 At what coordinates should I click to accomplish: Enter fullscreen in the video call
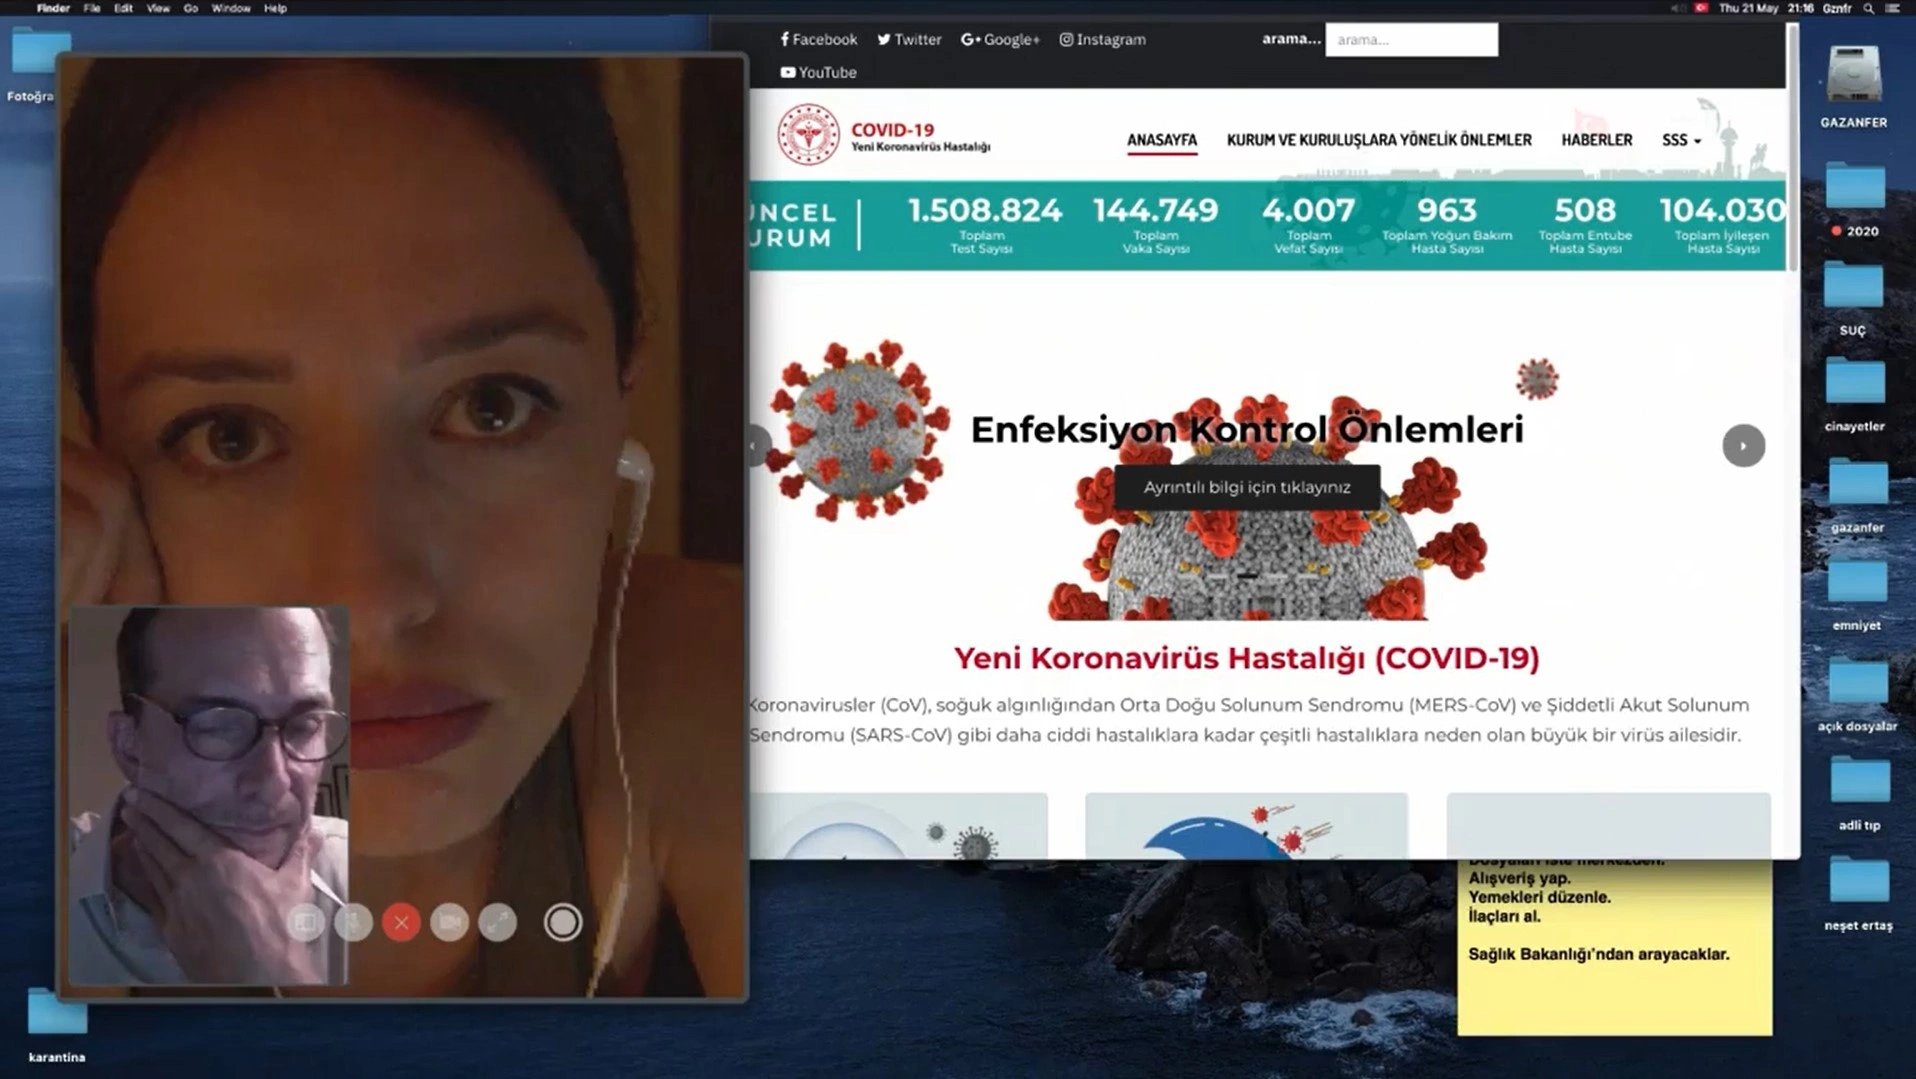(x=497, y=922)
